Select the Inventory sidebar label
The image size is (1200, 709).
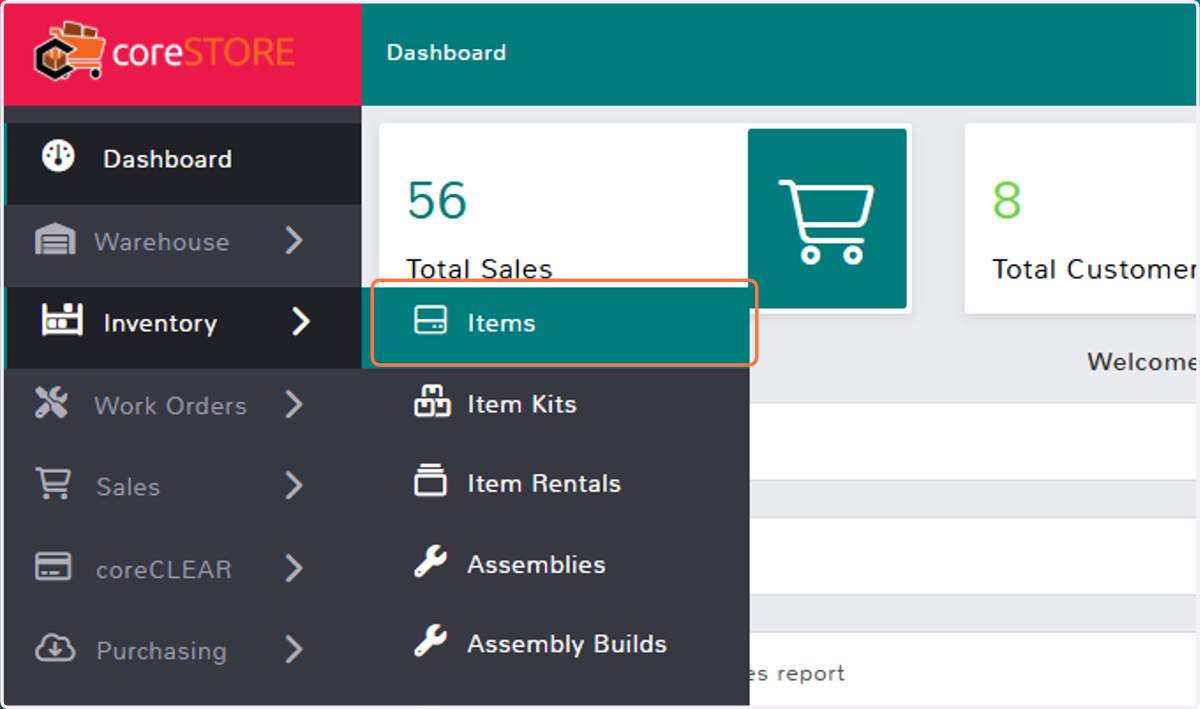160,323
